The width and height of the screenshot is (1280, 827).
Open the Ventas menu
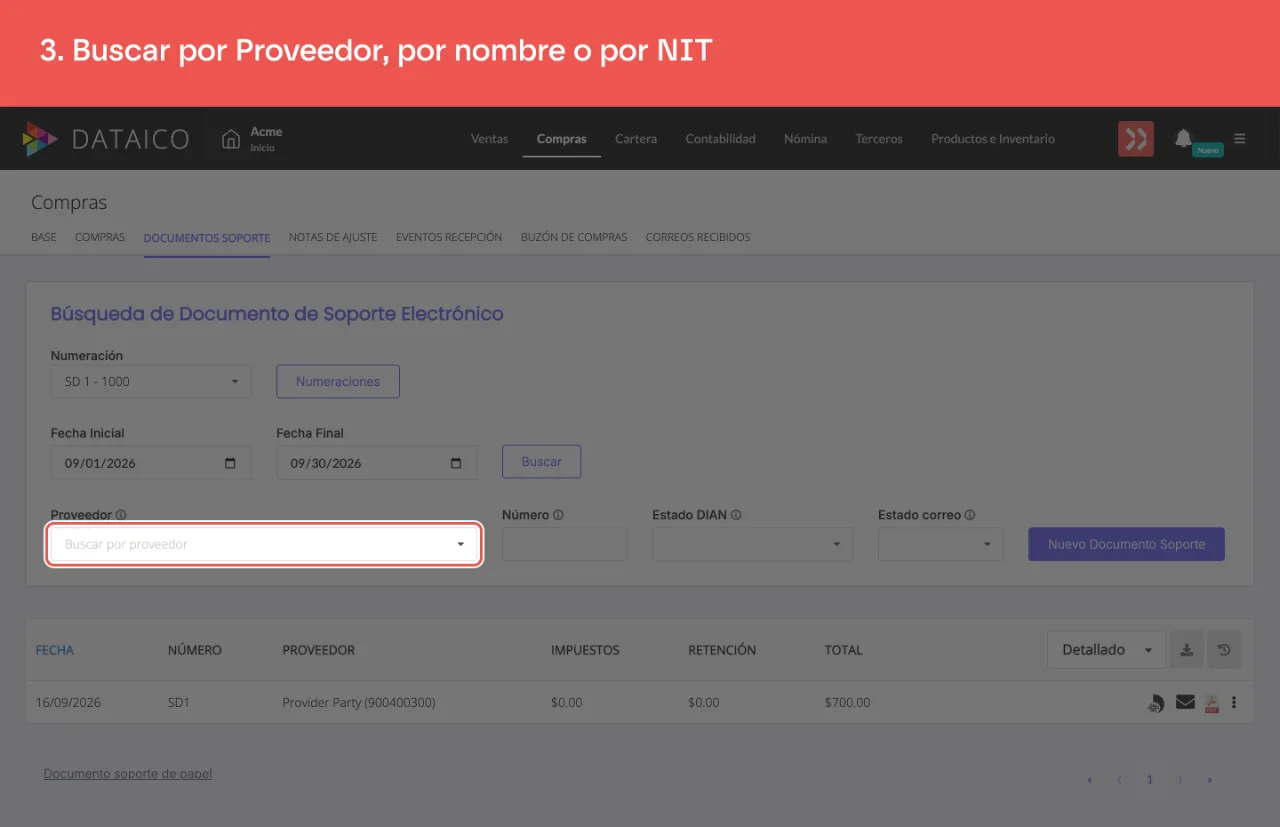490,139
